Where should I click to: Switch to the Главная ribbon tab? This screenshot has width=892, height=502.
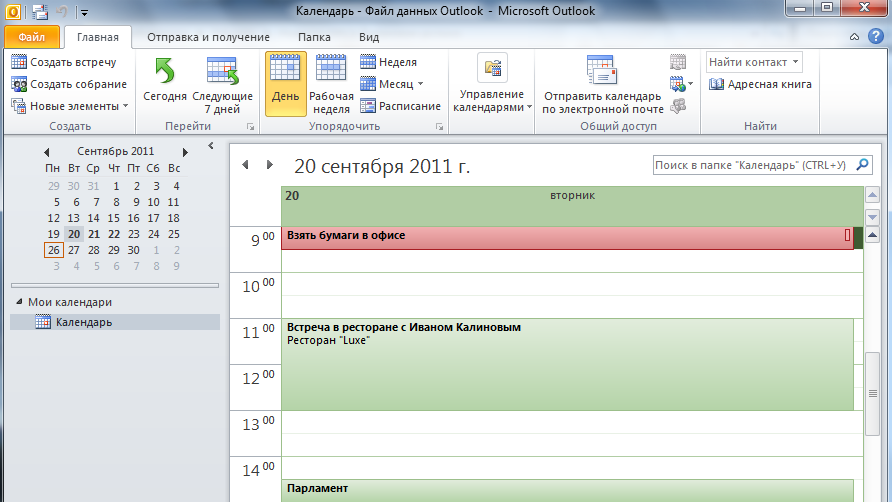pyautogui.click(x=98, y=37)
